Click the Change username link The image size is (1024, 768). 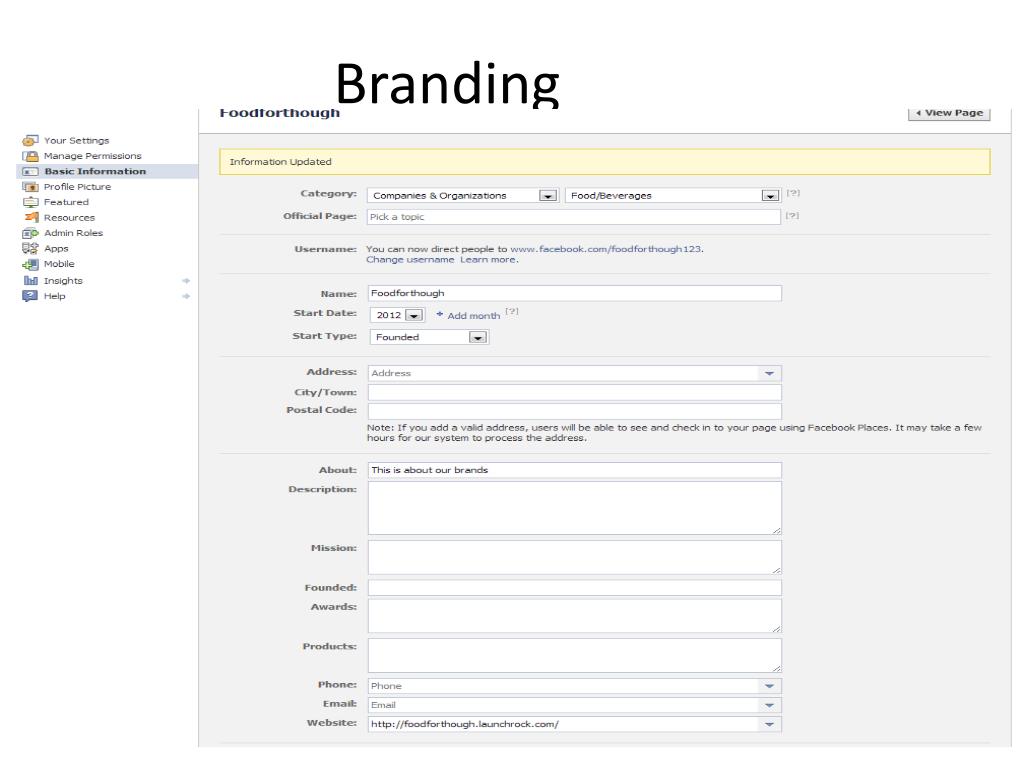pos(410,259)
